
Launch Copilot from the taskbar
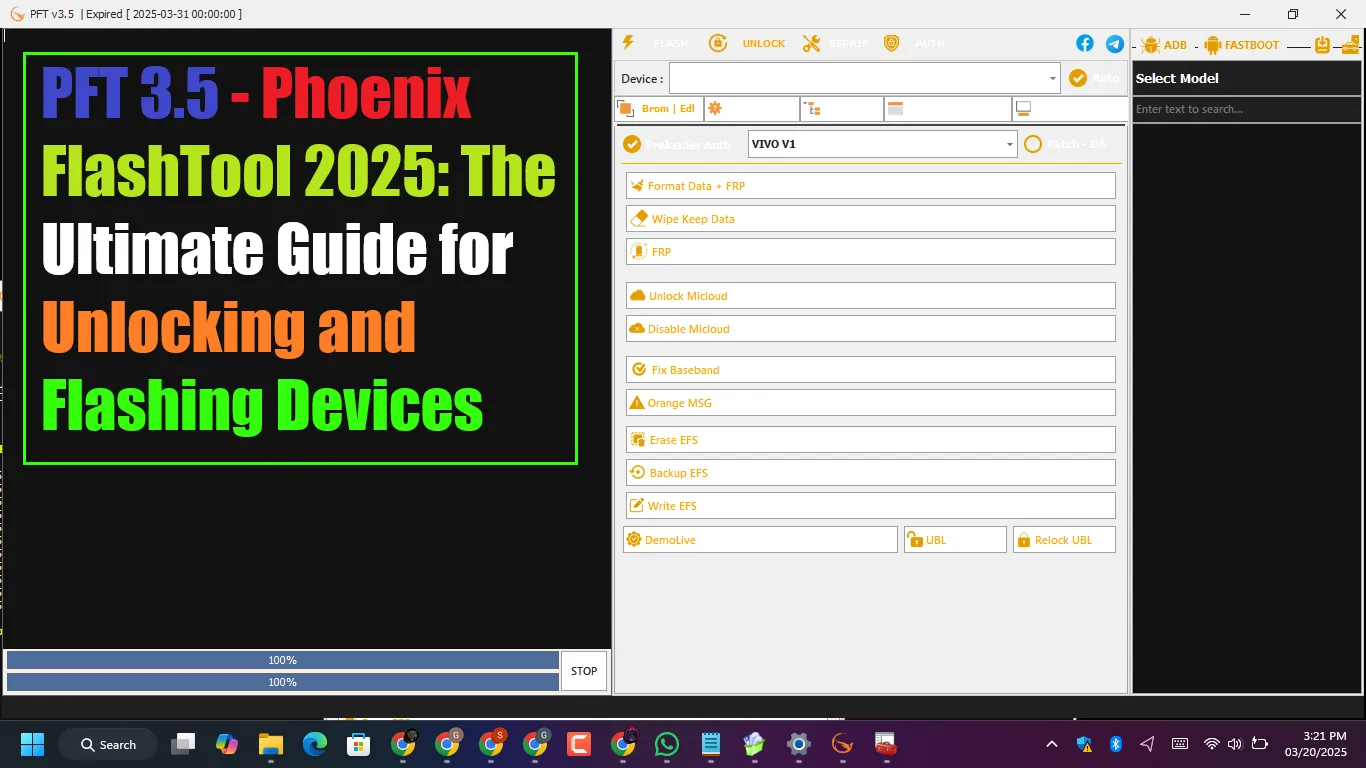(x=227, y=744)
